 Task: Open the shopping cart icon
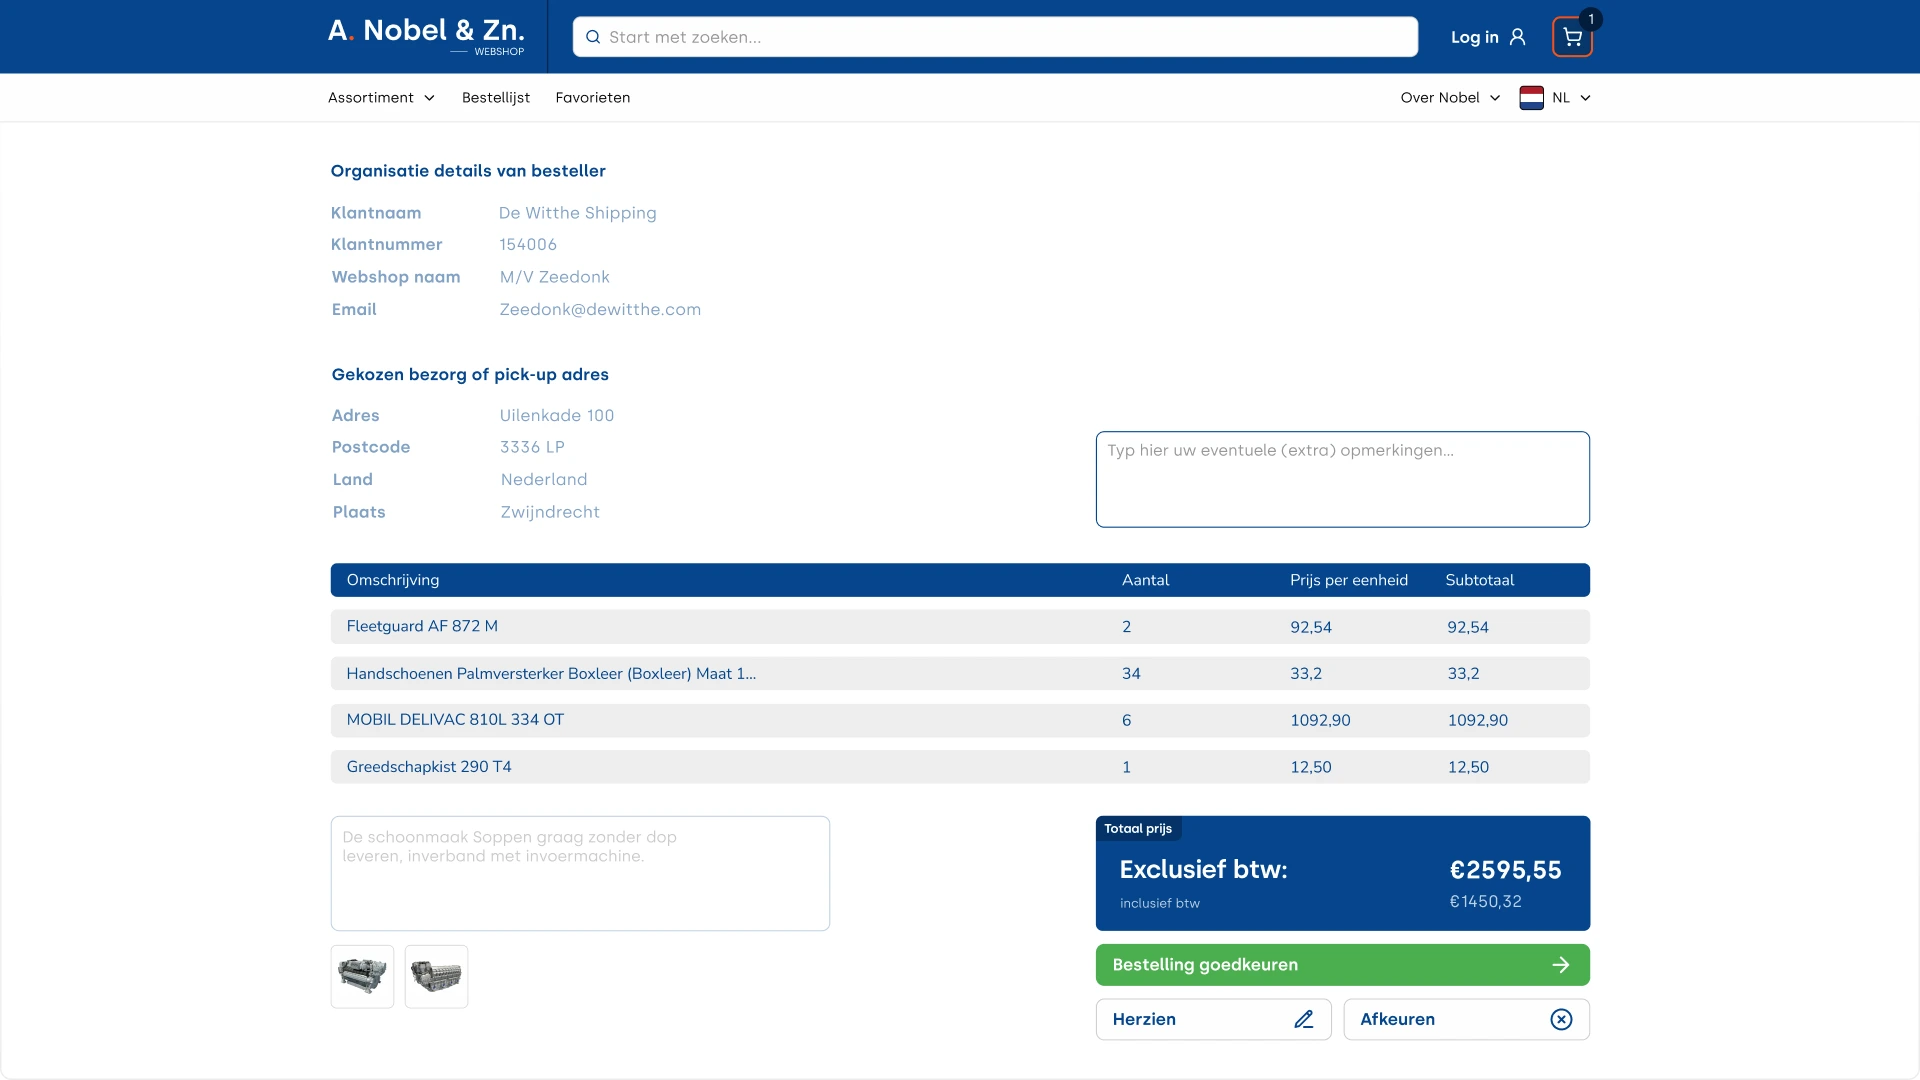[1572, 37]
